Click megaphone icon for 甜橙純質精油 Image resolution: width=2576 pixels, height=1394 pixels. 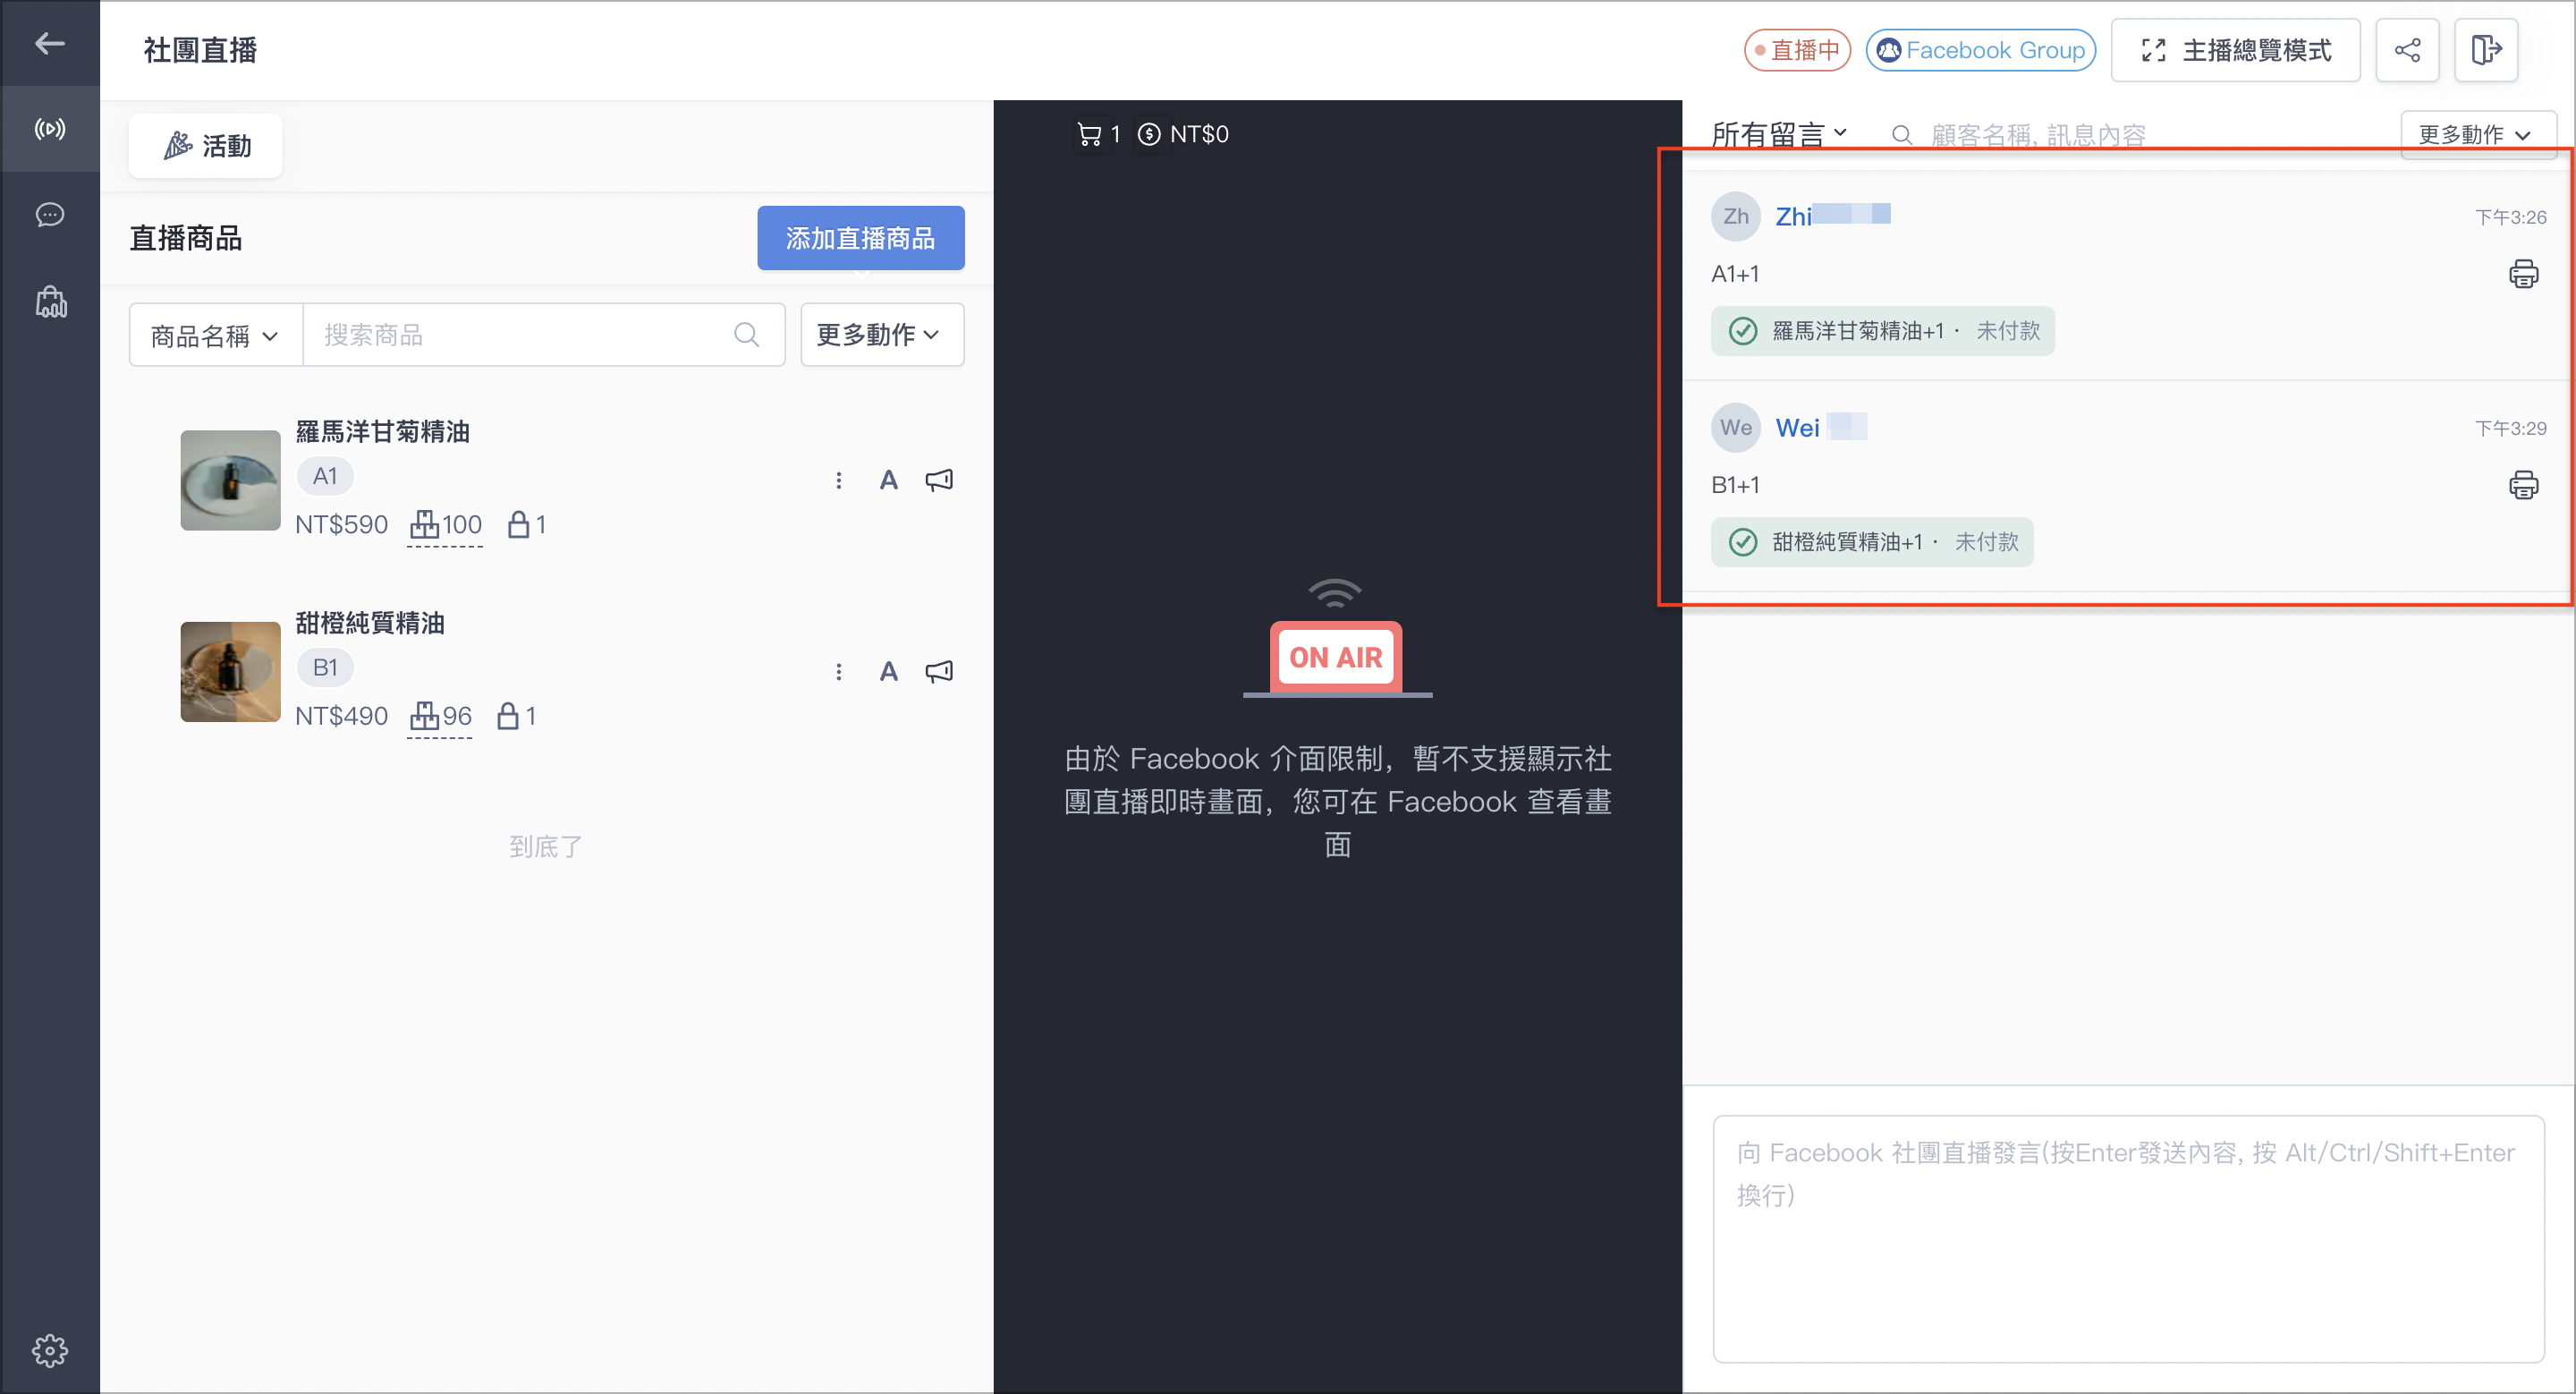[939, 672]
